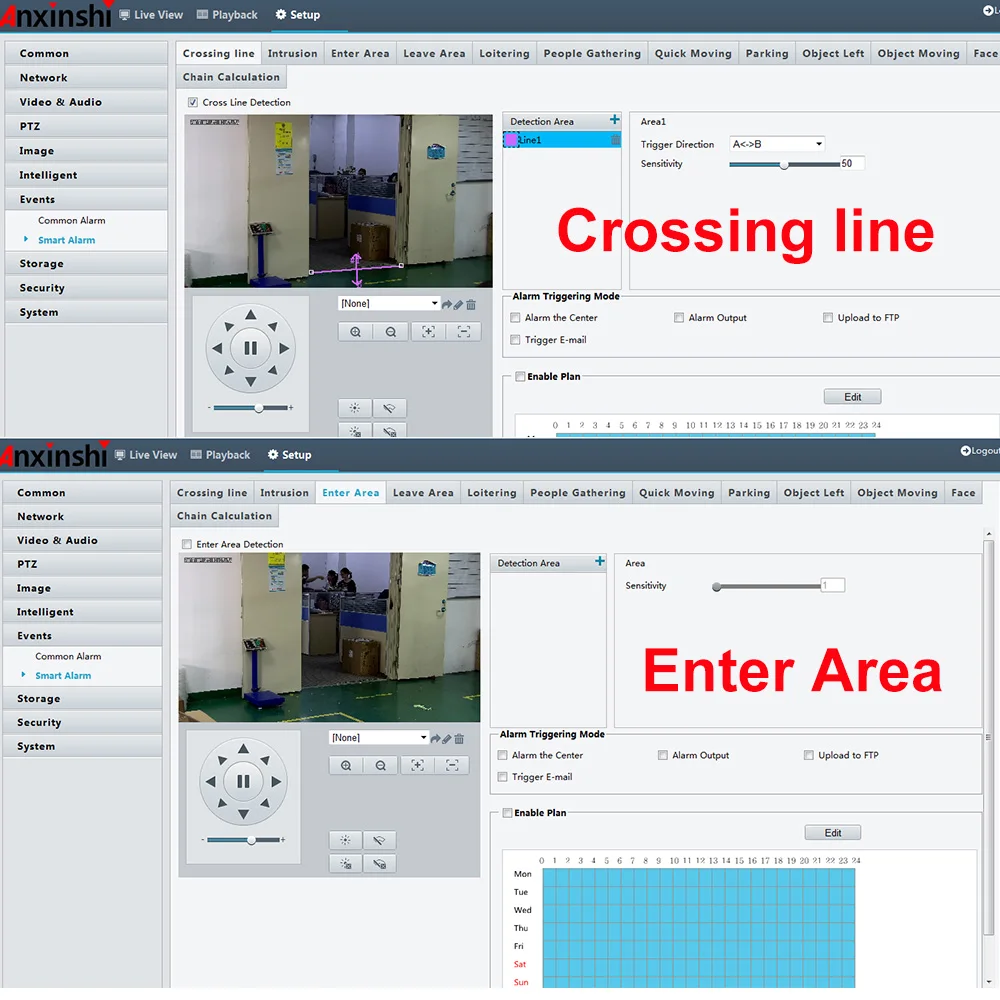Image resolution: width=1000 pixels, height=1000 pixels.
Task: Add a detection area on the Cross Line Detection page
Action: pyautogui.click(x=615, y=120)
